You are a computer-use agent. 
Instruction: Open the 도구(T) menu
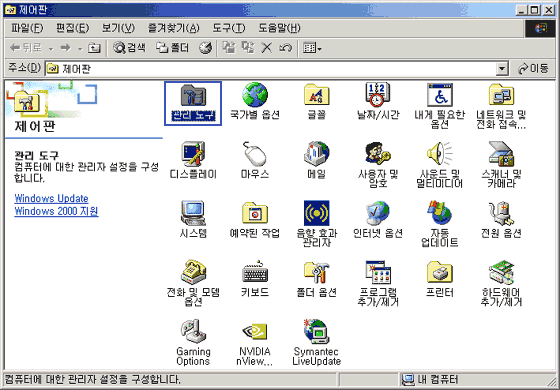[229, 28]
